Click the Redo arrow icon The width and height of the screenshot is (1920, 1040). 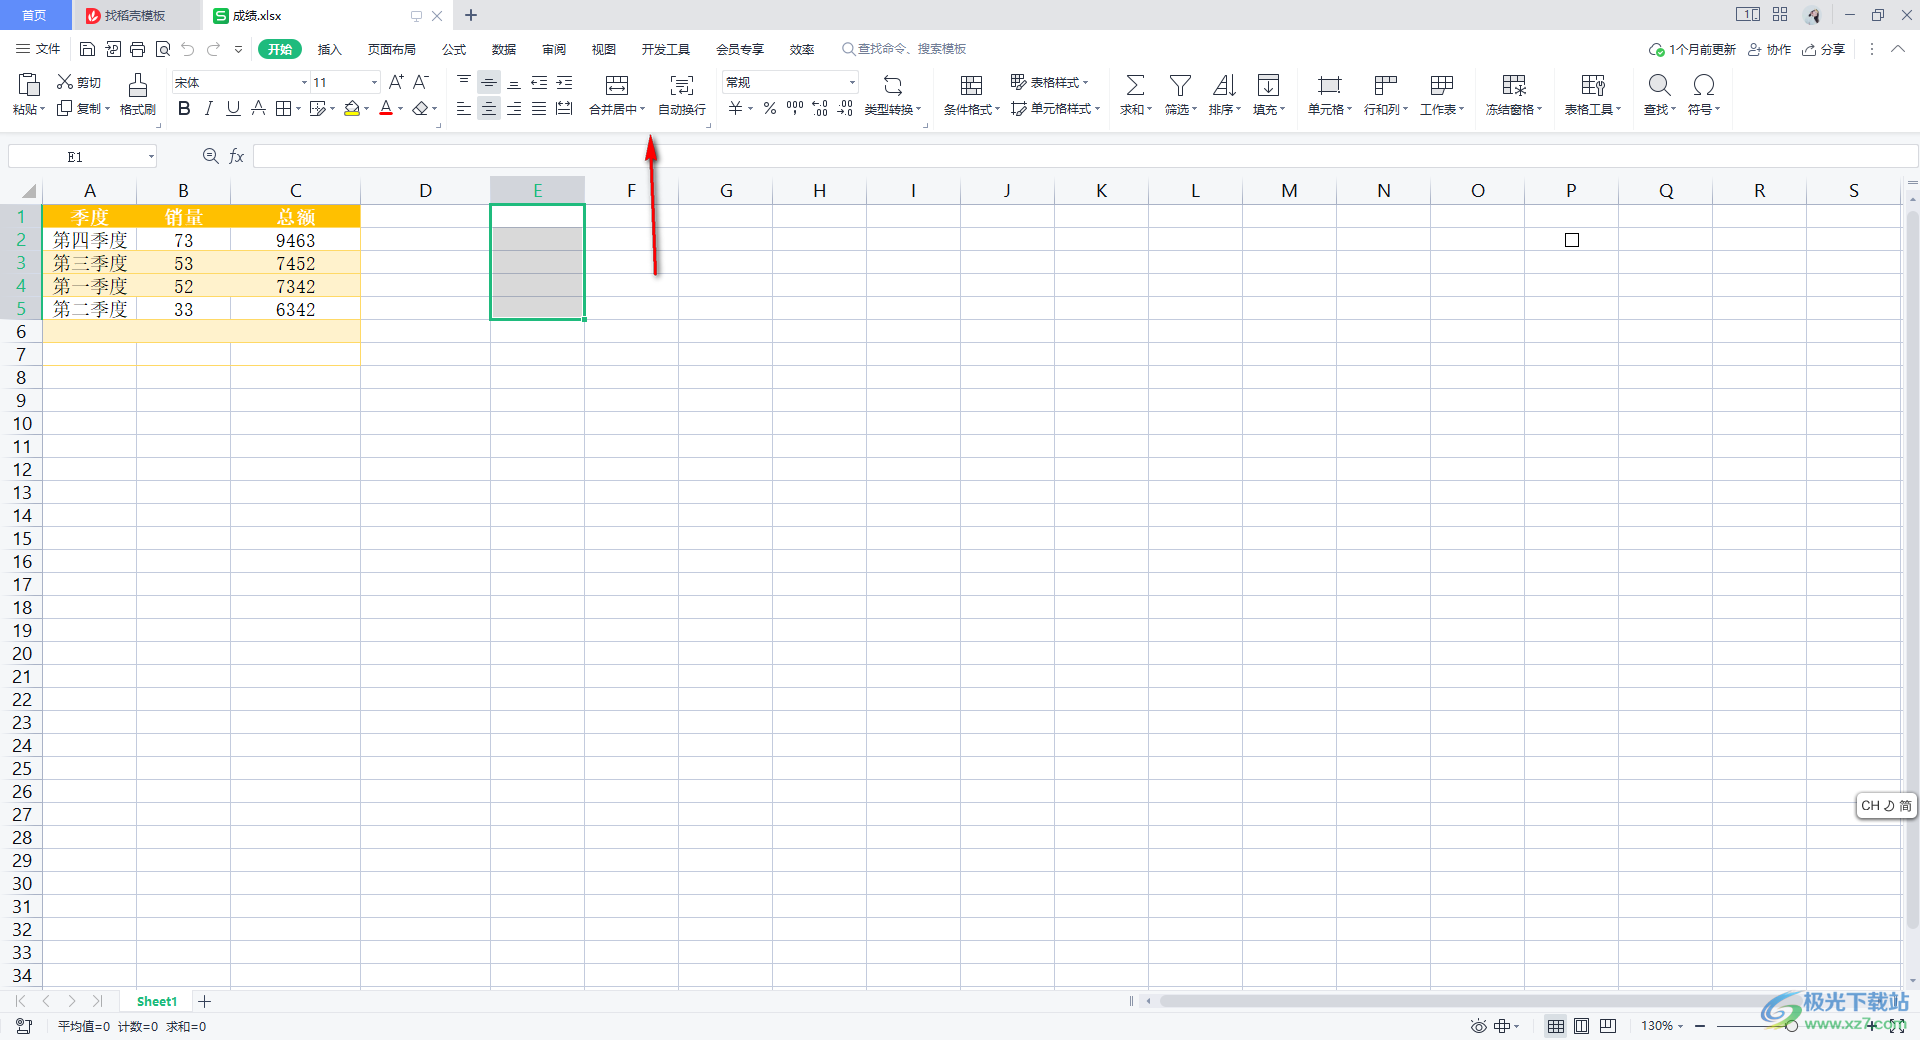click(x=213, y=49)
